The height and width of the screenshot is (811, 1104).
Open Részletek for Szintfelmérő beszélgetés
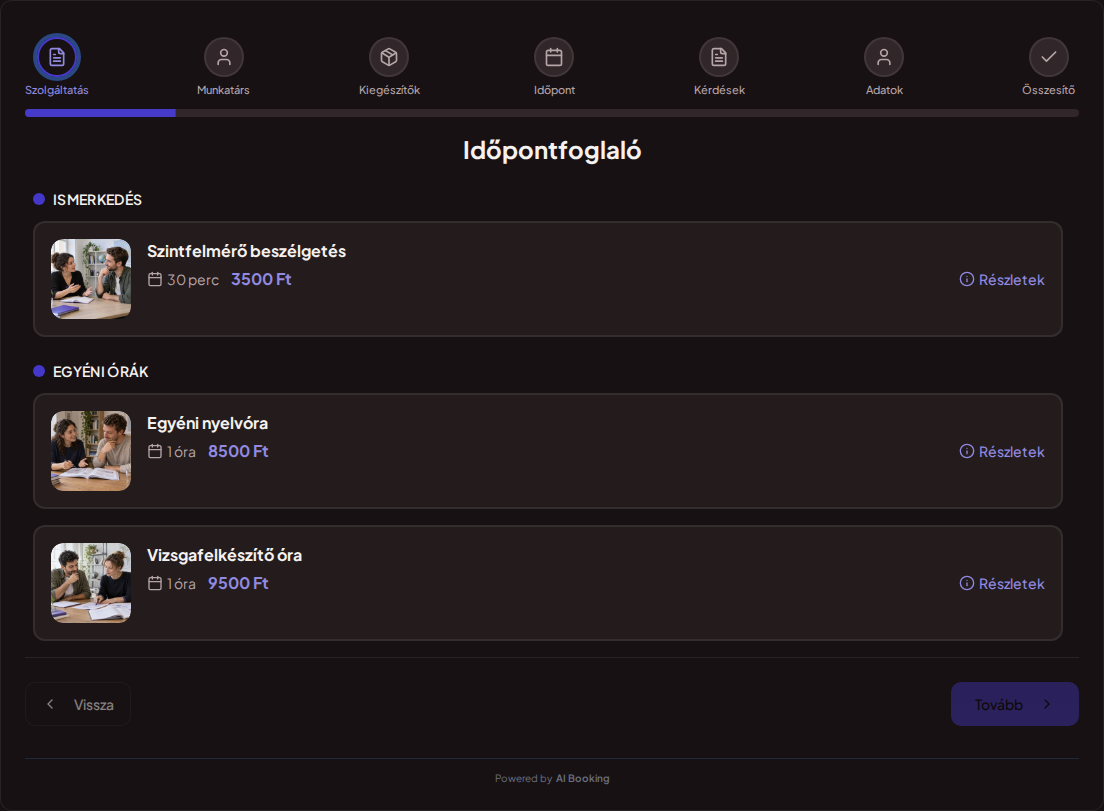(x=1002, y=279)
